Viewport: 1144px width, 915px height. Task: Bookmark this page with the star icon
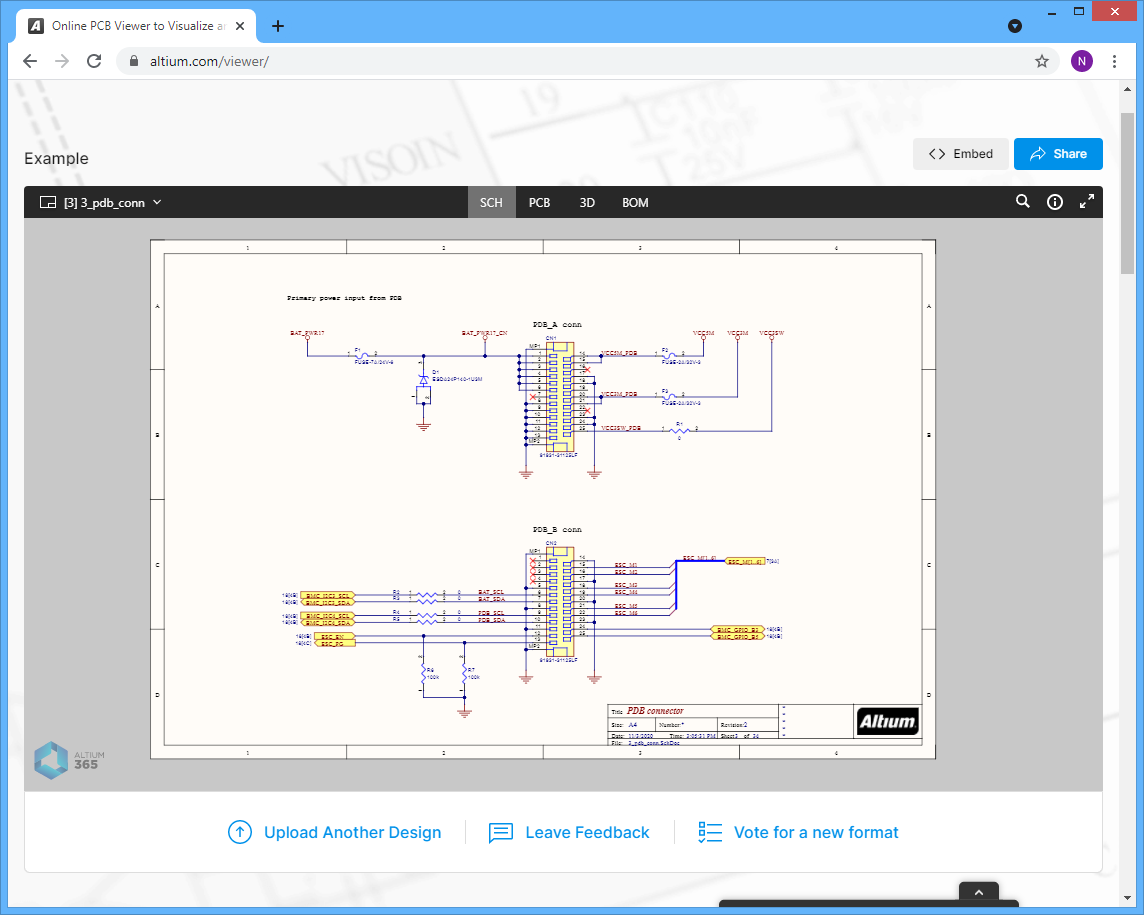coord(1041,61)
